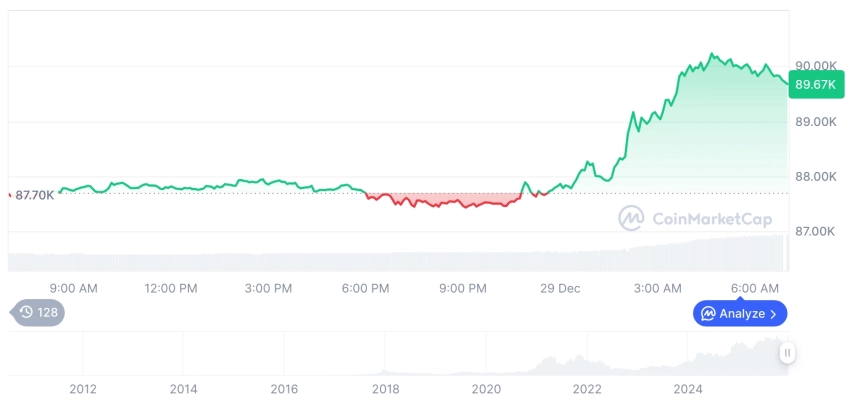This screenshot has width=860, height=401.
Task: Click the 87.70K opening price label
Action: pyautogui.click(x=35, y=195)
